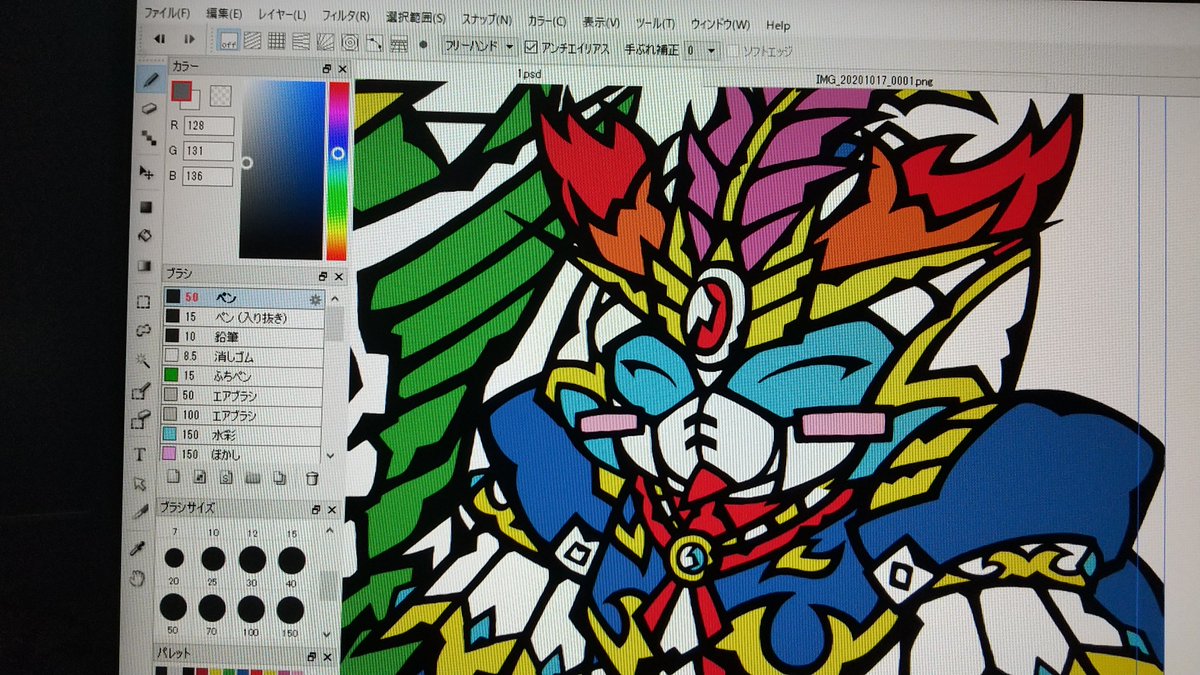
Task: Select the Pen brush tool in toolbar
Action: (x=151, y=77)
